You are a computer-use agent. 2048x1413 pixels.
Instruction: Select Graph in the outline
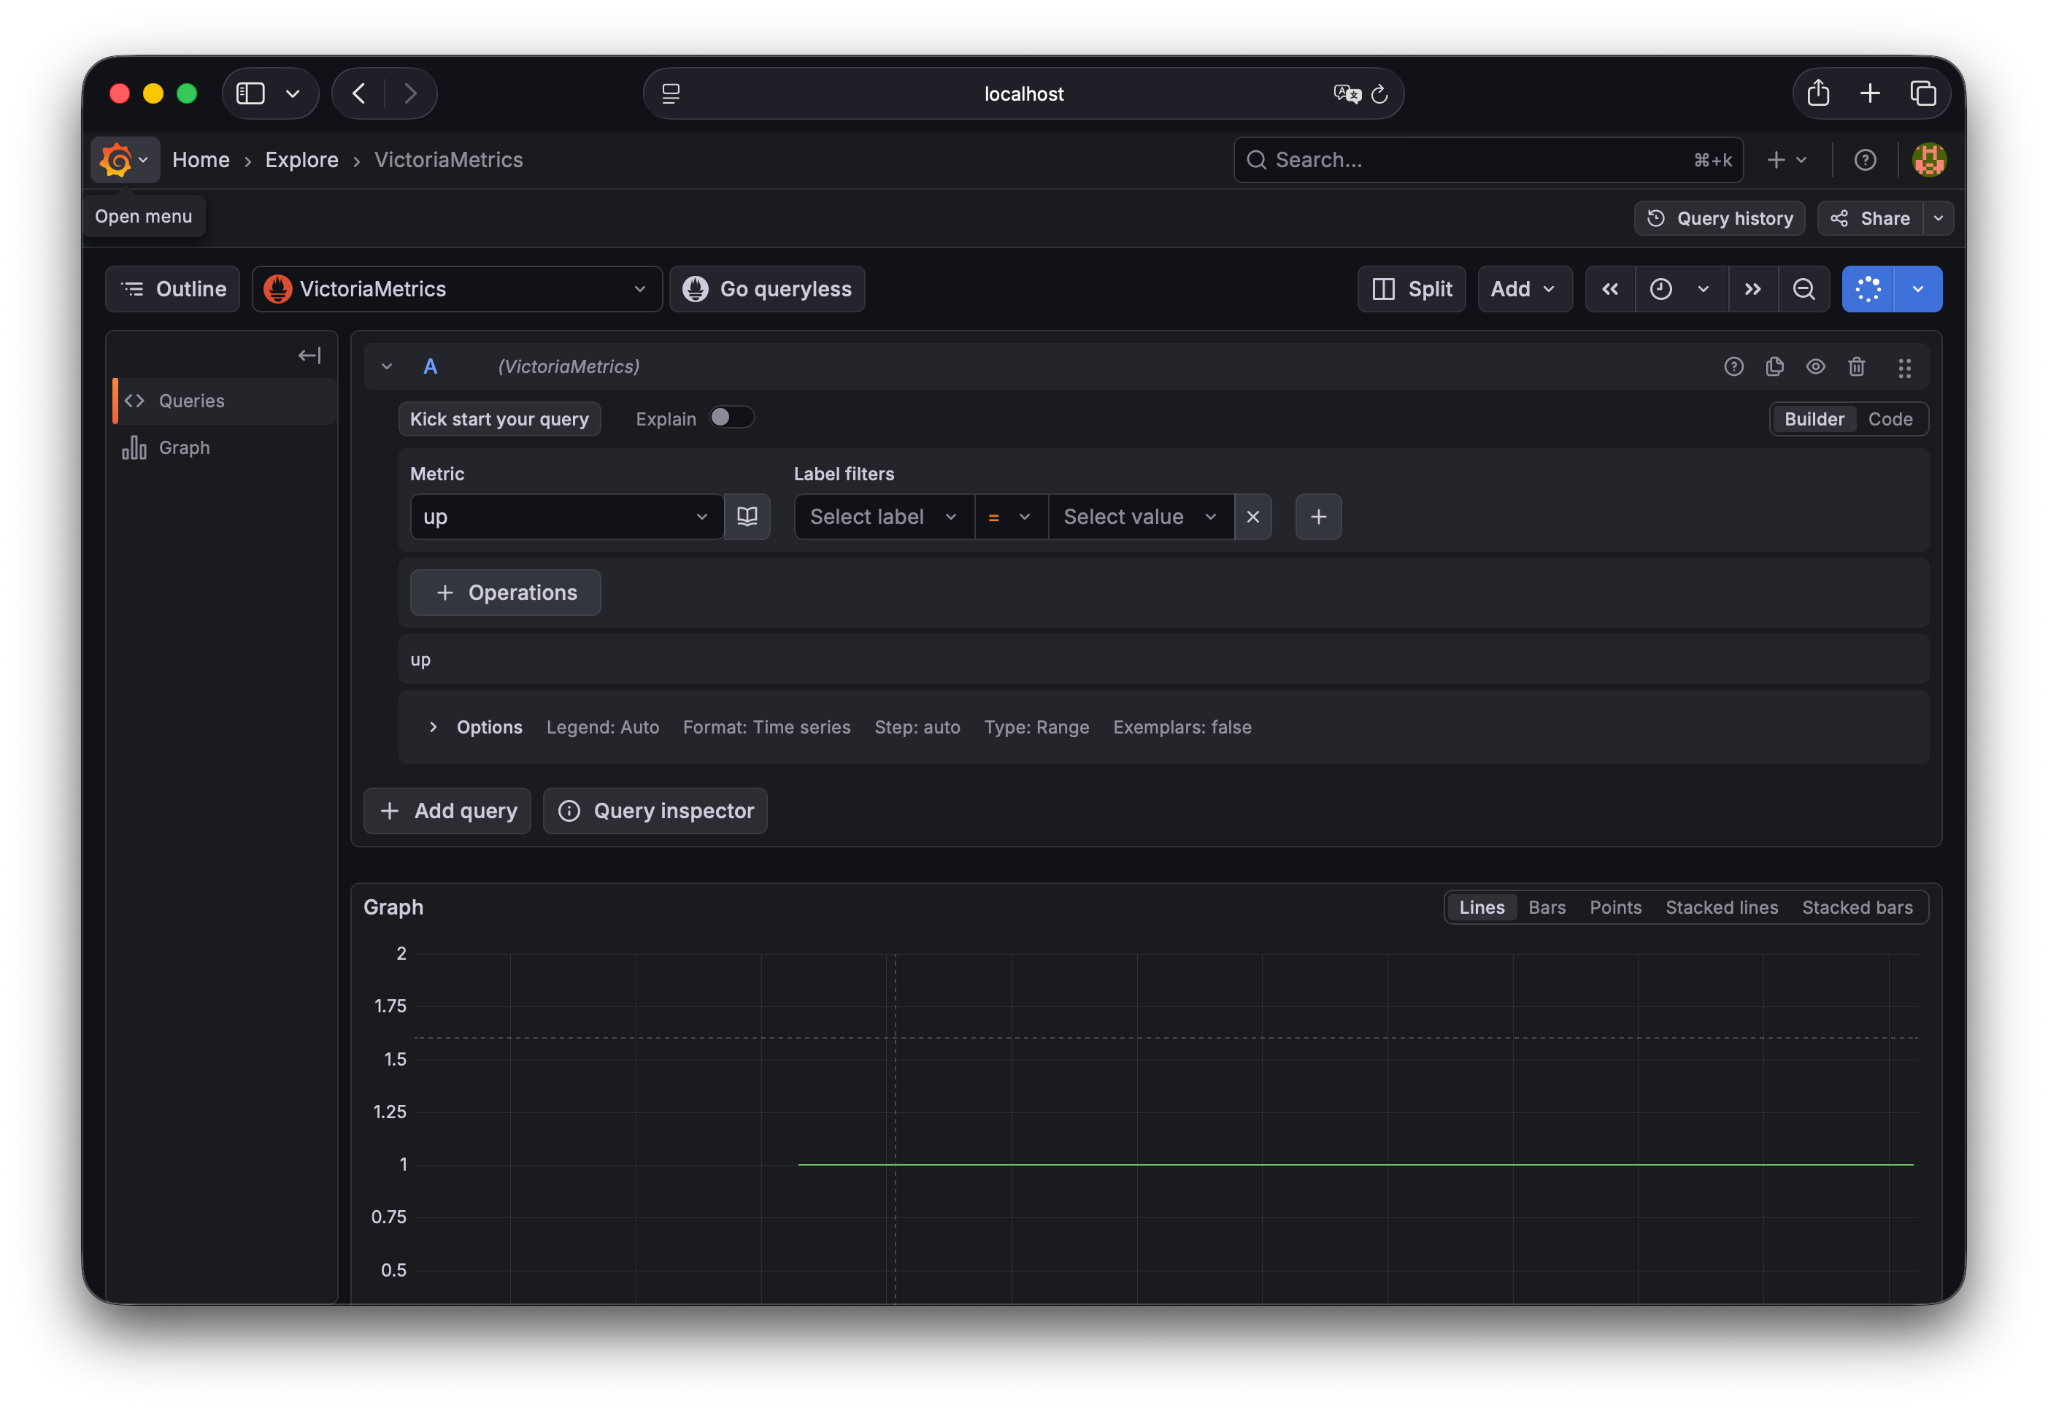(225, 448)
